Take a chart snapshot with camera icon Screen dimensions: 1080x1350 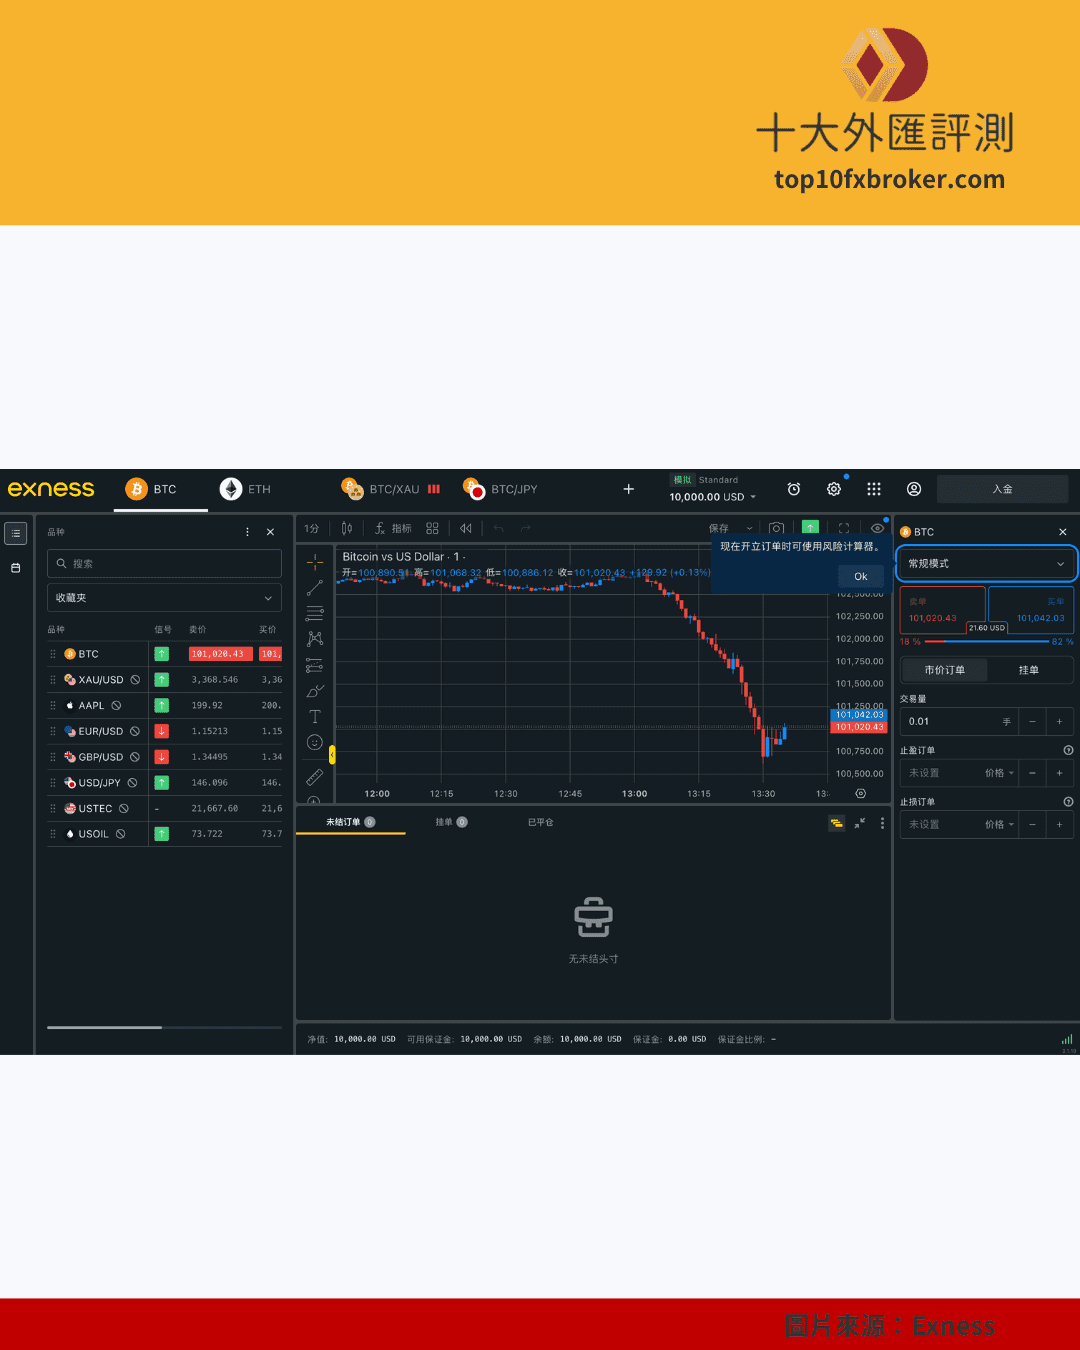click(776, 528)
